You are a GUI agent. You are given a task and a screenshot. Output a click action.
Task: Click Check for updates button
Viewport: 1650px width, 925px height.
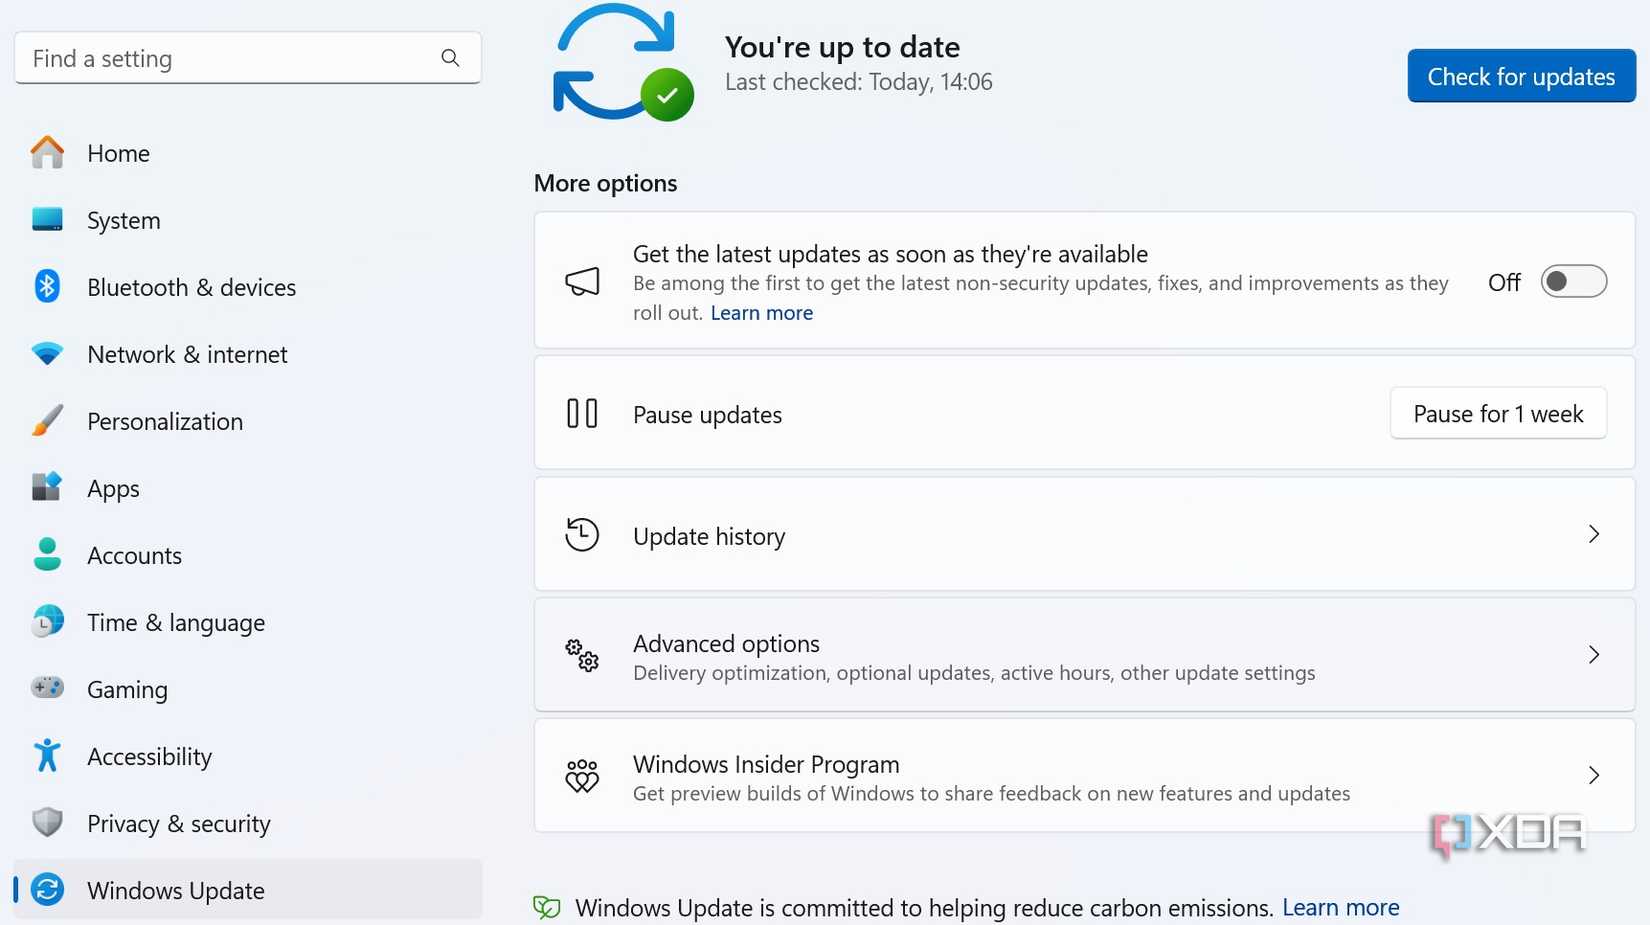tap(1521, 76)
